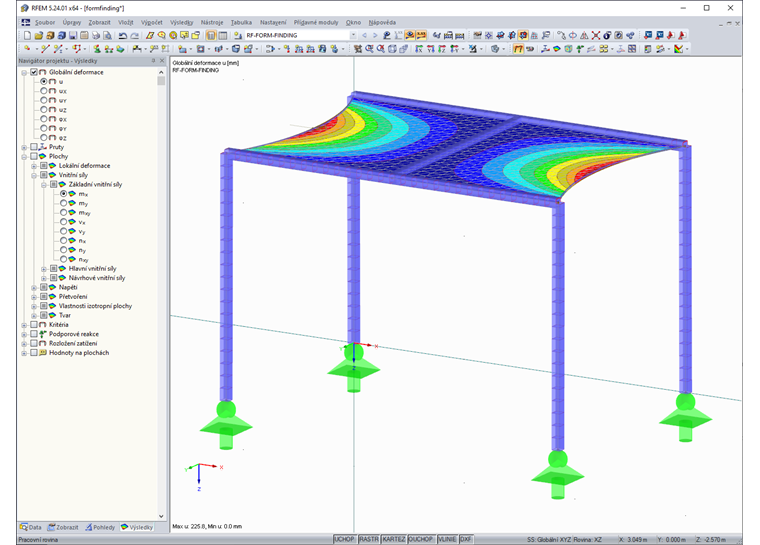
Task: Click the view in X direction icon
Action: [x=419, y=48]
